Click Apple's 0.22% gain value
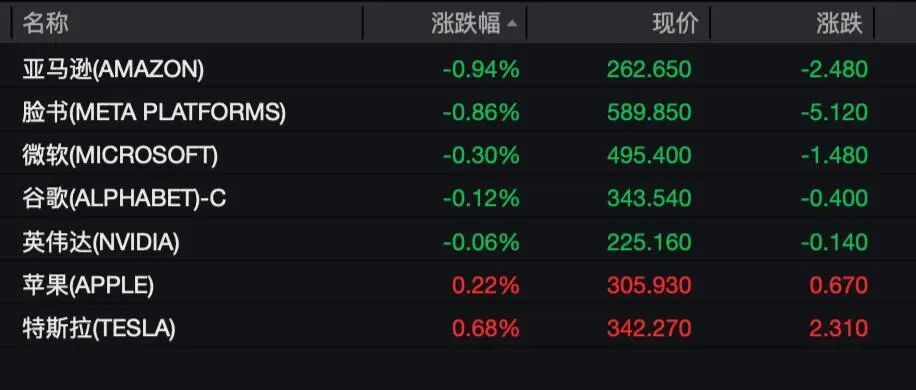Viewport: 916px width, 390px height. pos(485,285)
